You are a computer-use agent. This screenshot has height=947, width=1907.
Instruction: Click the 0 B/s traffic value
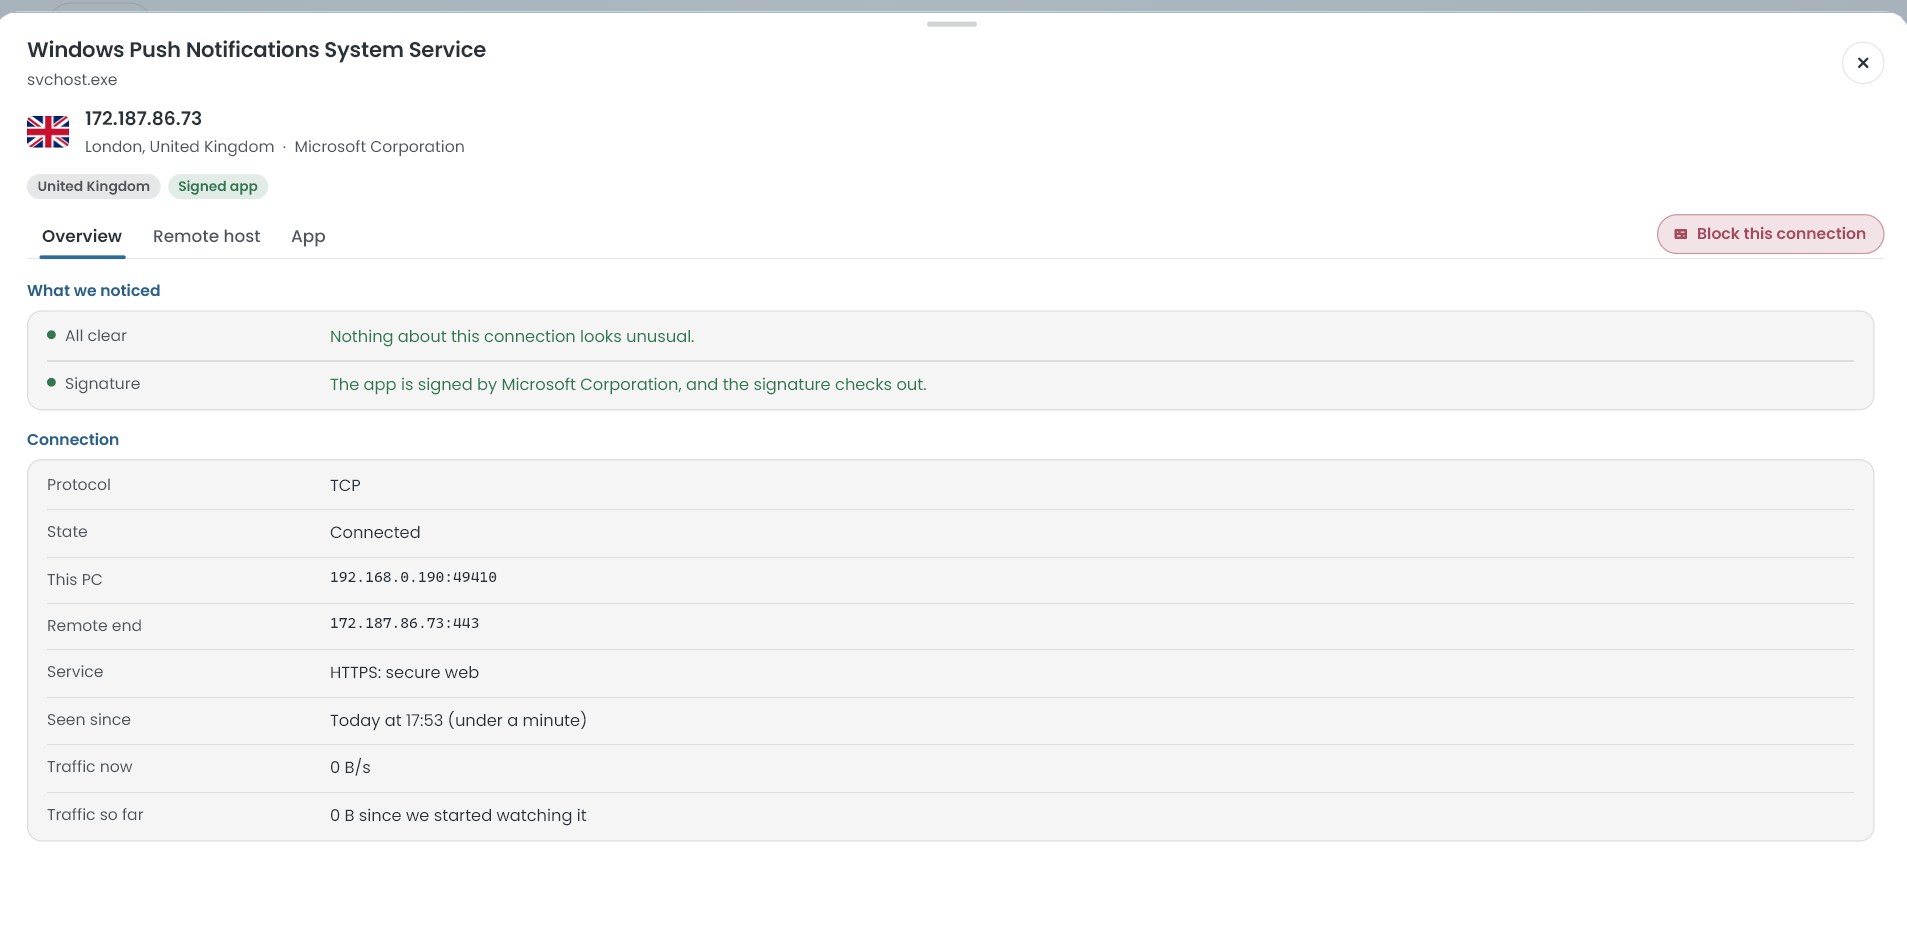[x=350, y=768]
